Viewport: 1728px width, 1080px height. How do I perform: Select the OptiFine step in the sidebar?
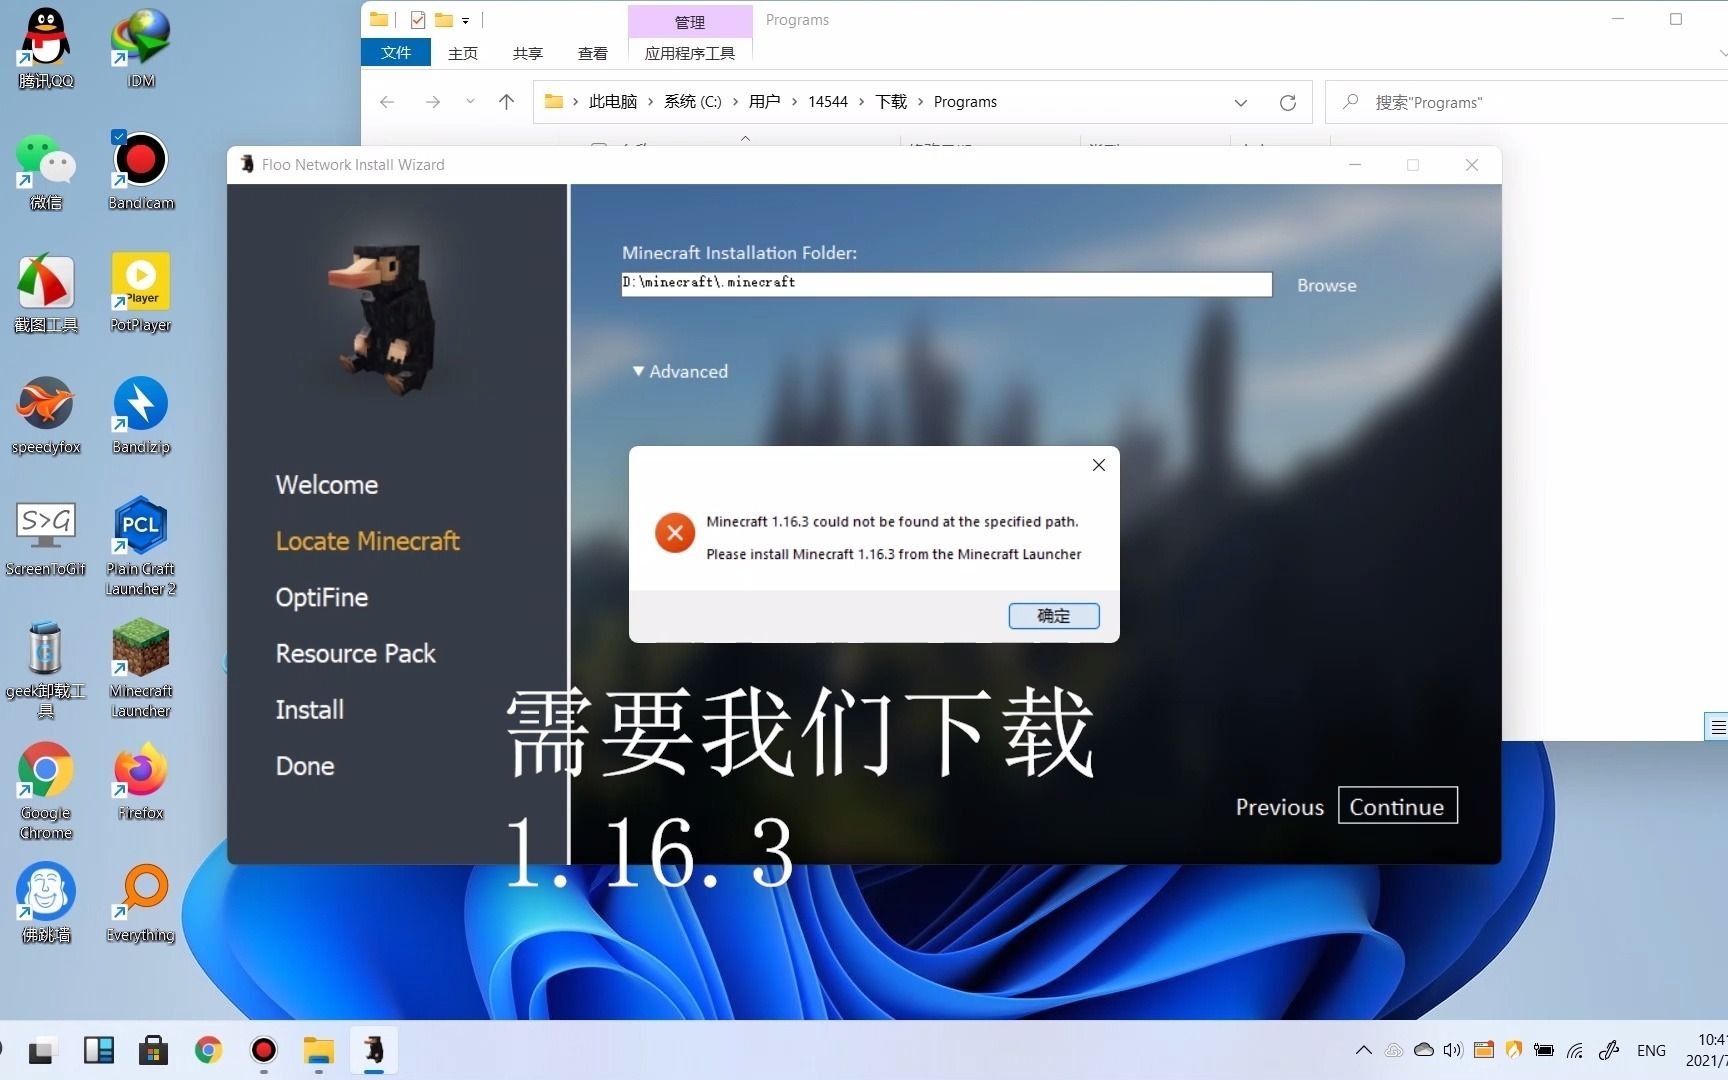[x=322, y=597]
